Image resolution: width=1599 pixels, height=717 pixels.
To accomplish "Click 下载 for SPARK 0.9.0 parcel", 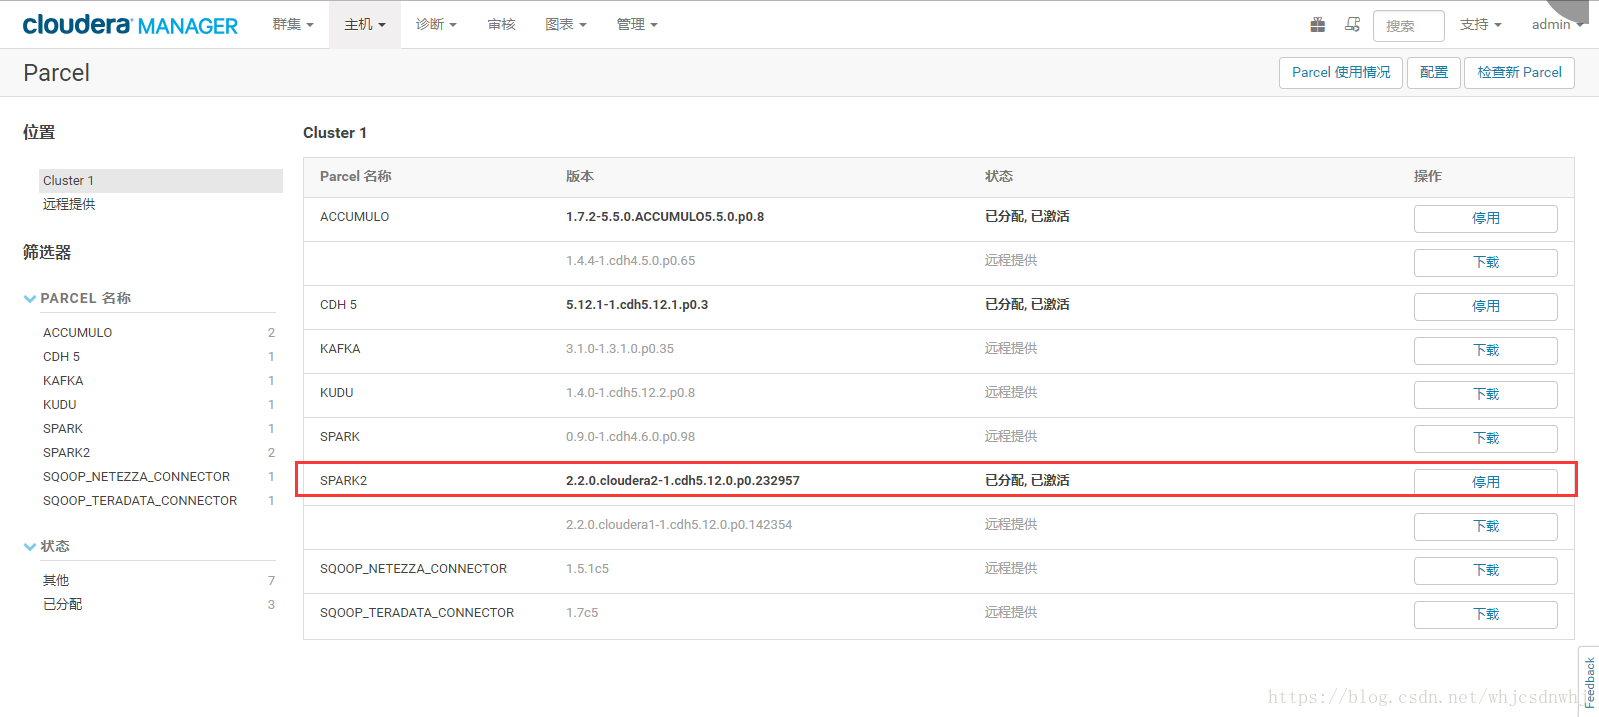I will (1485, 438).
